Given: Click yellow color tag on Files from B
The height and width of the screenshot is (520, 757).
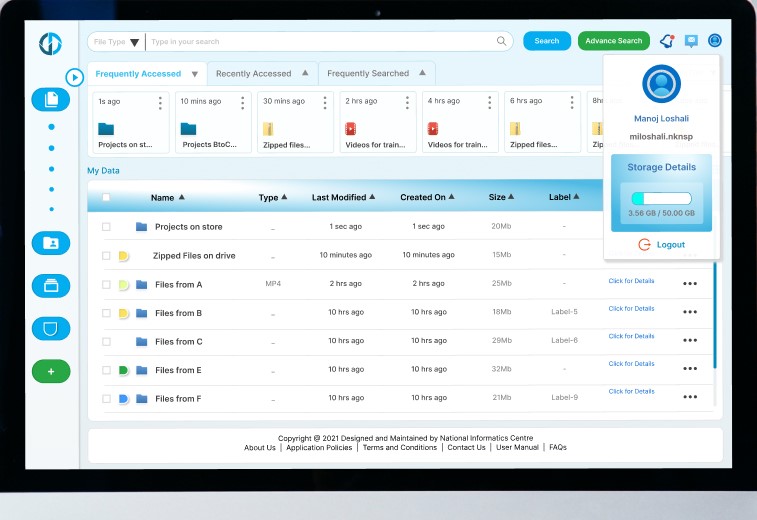Looking at the screenshot, I should click(124, 313).
